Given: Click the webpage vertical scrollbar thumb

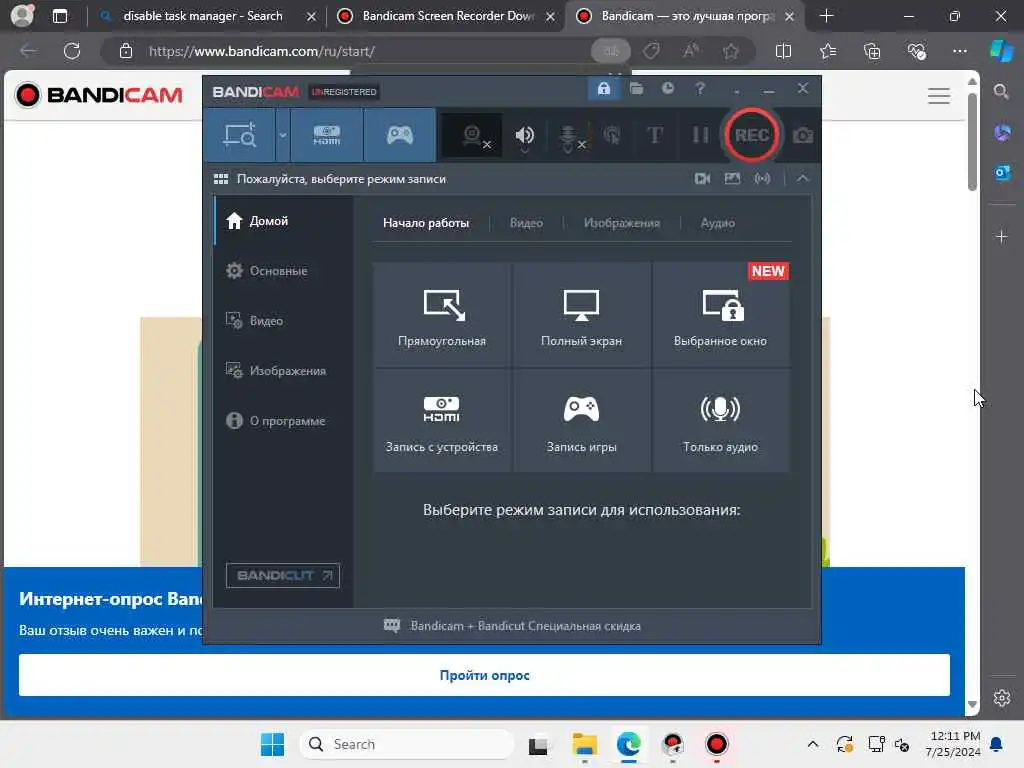Looking at the screenshot, I should pyautogui.click(x=972, y=142).
